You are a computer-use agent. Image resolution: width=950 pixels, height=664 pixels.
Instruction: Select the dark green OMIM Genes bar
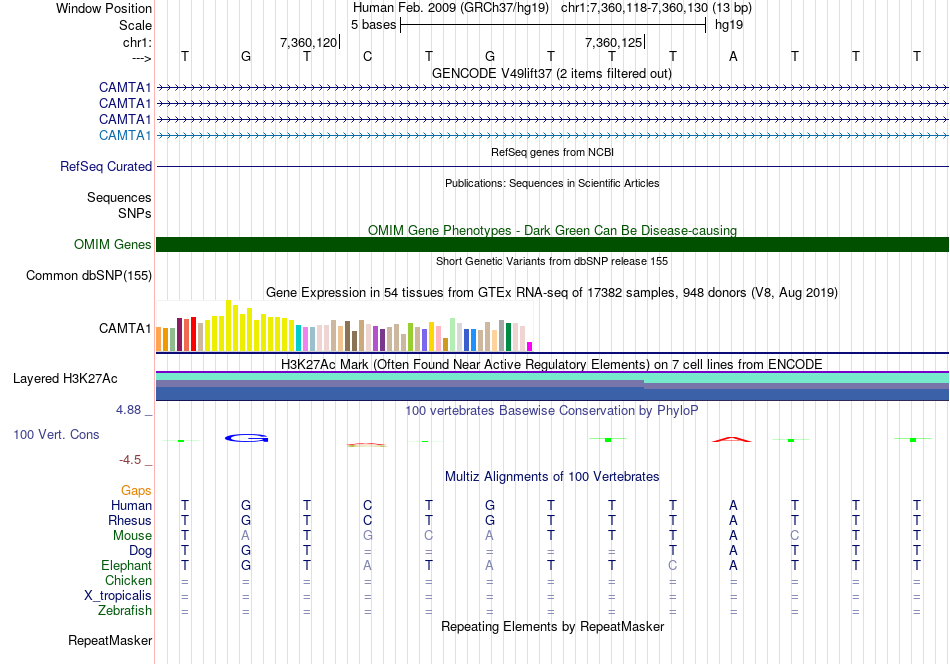pos(552,244)
